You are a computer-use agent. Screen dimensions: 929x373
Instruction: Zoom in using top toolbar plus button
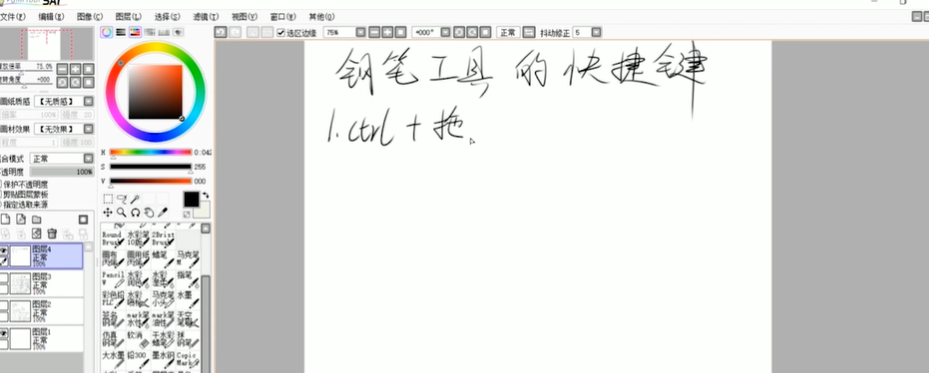387,32
